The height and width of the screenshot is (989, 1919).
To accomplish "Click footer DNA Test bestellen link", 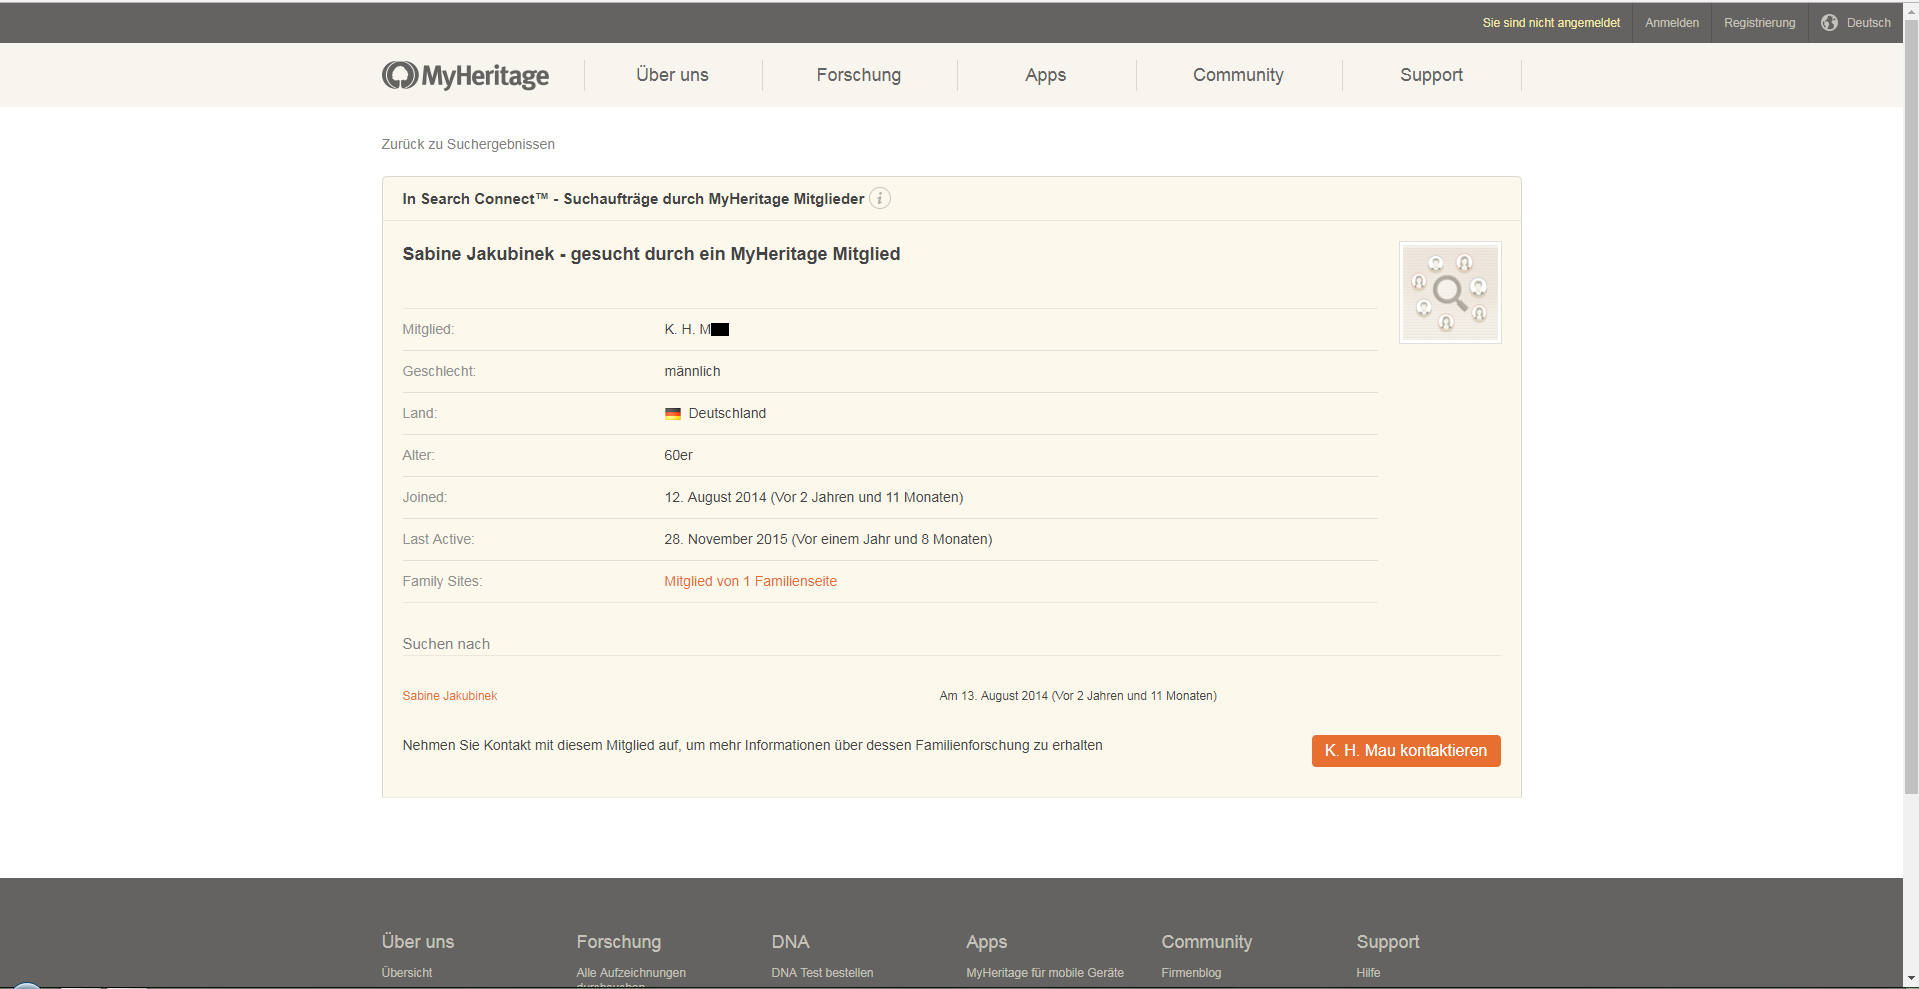I will point(822,973).
